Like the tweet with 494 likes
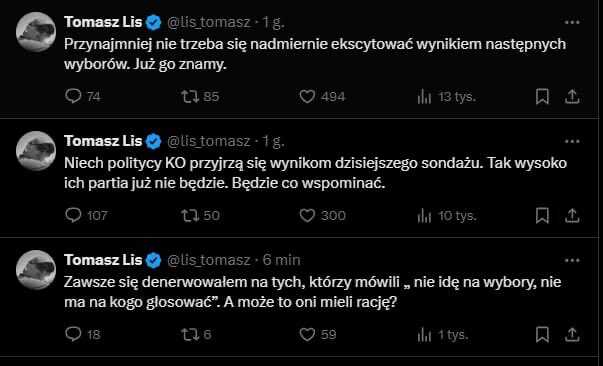Viewport: 603px width, 366px height. pos(307,96)
